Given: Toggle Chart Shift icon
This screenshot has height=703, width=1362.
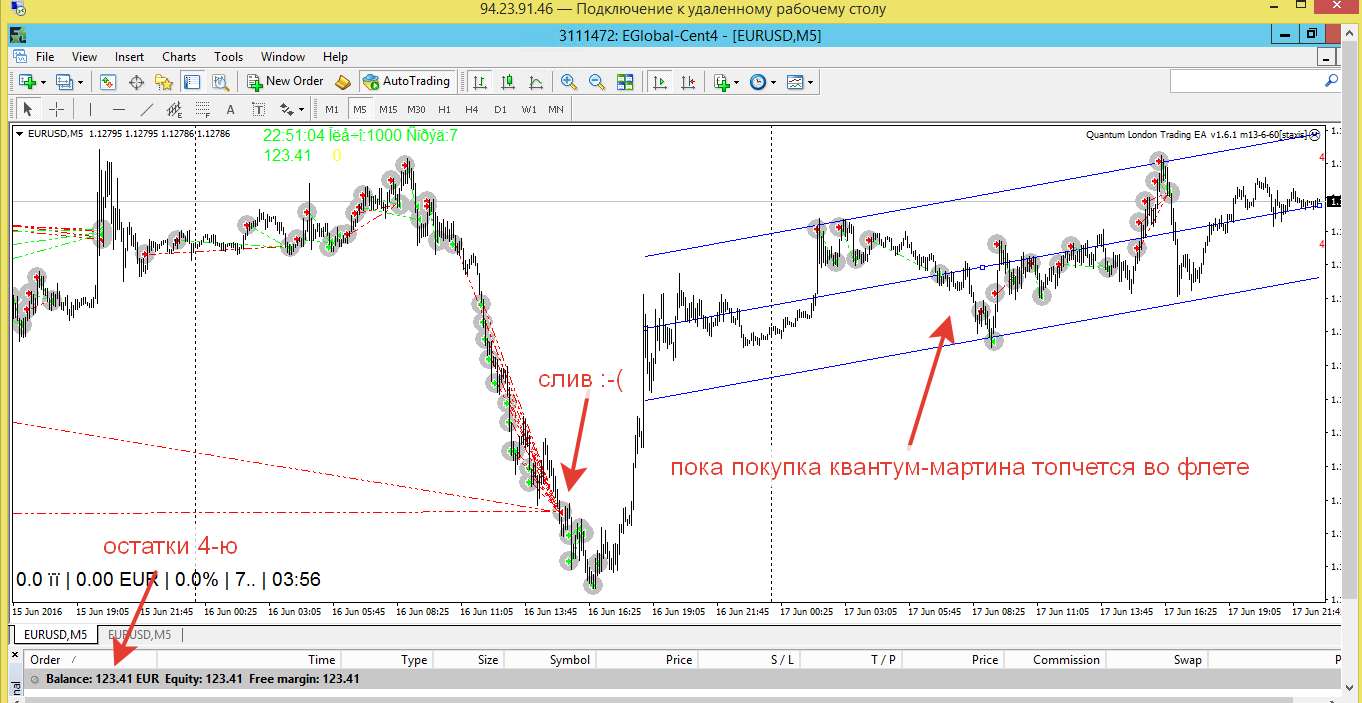Looking at the screenshot, I should point(688,82).
